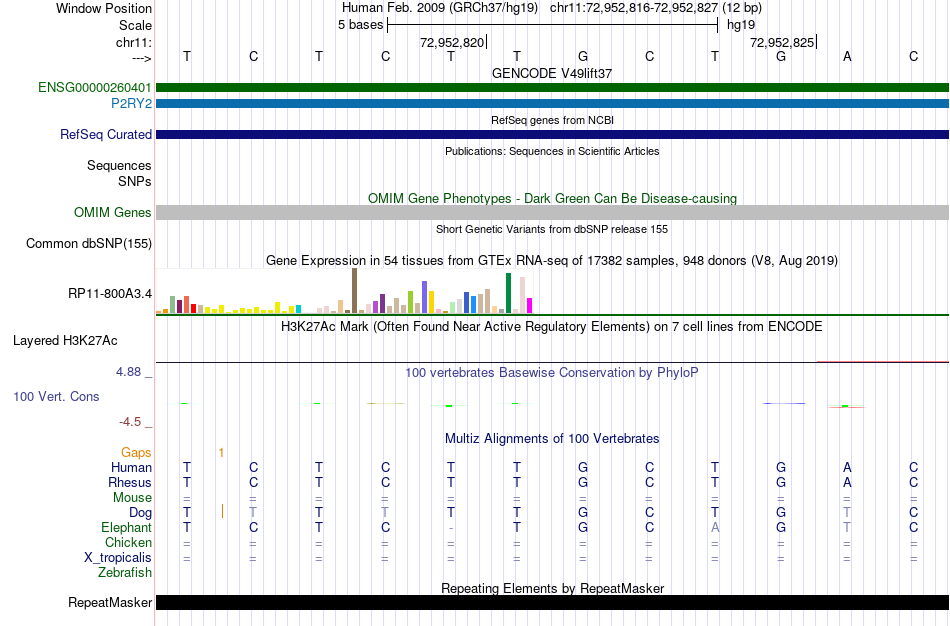Click the orange insertion mark in Dog row
This screenshot has height=626, width=950.
pyautogui.click(x=222, y=511)
